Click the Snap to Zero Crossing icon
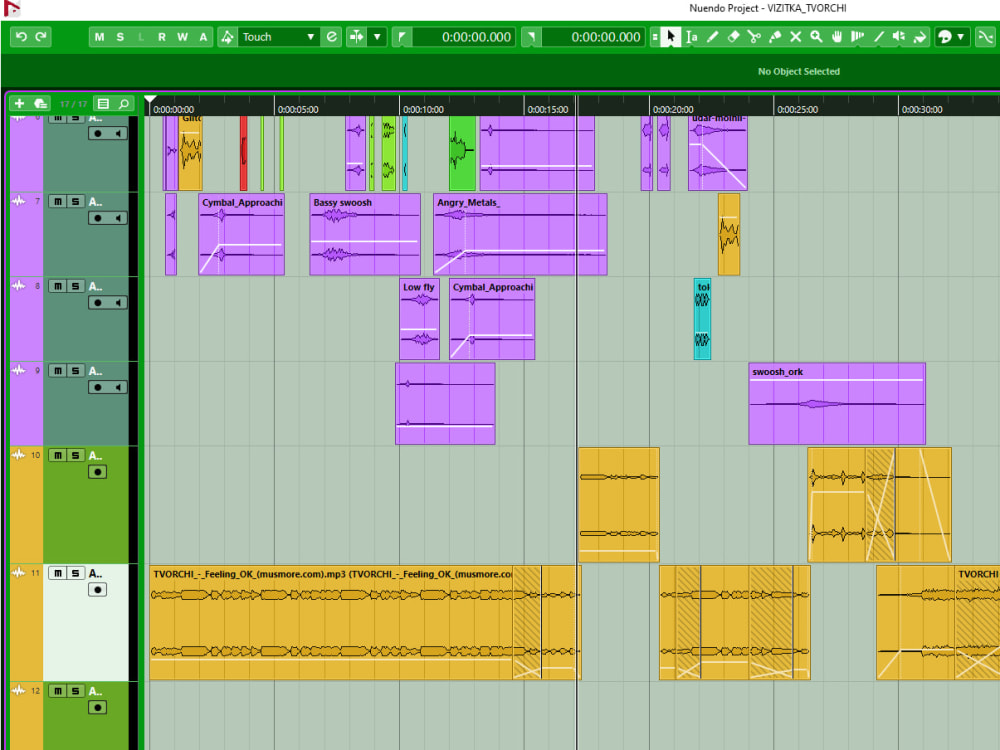This screenshot has width=1000, height=750. (986, 37)
